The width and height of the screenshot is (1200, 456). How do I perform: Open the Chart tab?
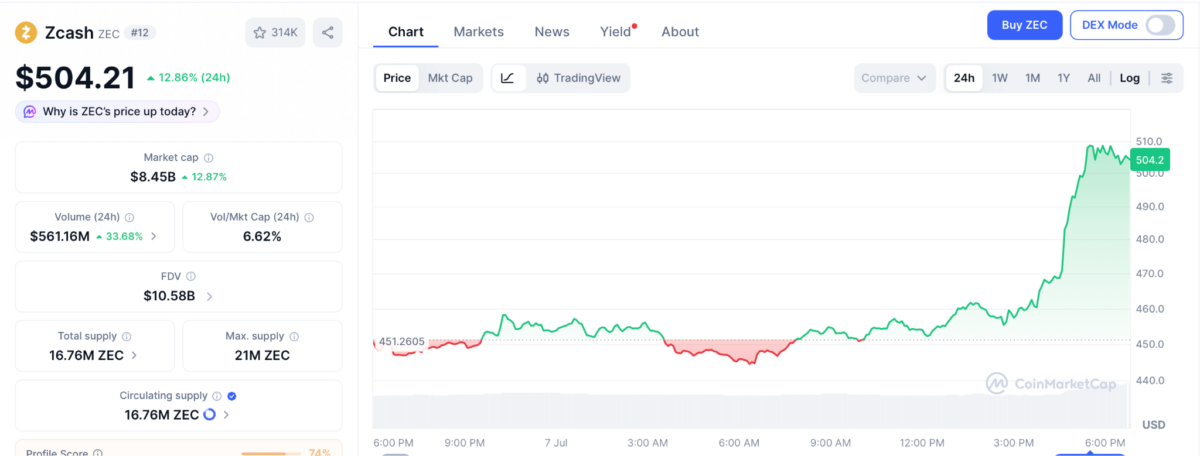point(406,31)
